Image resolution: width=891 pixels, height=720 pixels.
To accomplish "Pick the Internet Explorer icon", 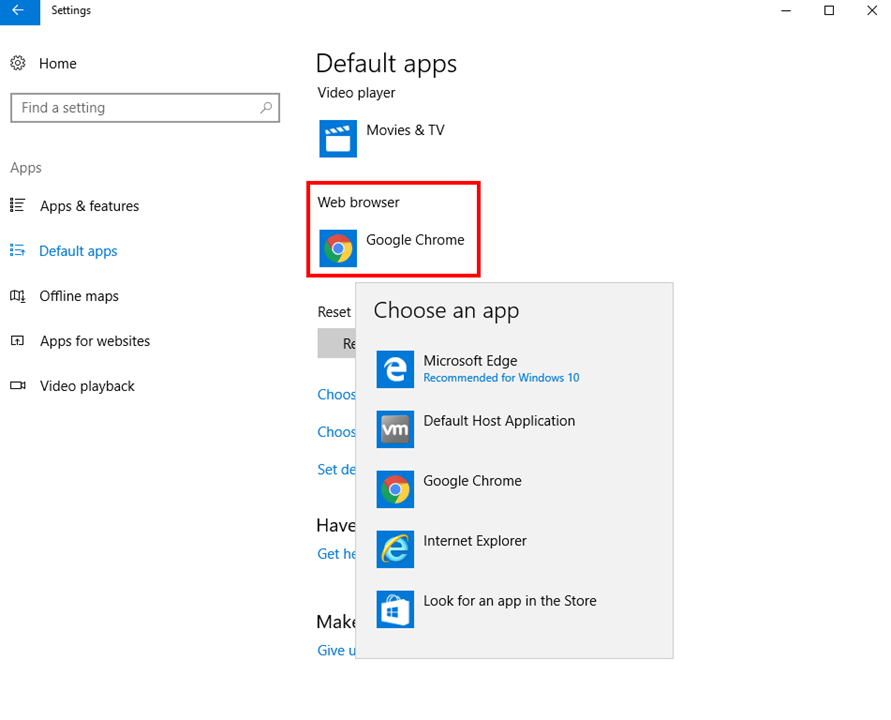I will tap(395, 549).
